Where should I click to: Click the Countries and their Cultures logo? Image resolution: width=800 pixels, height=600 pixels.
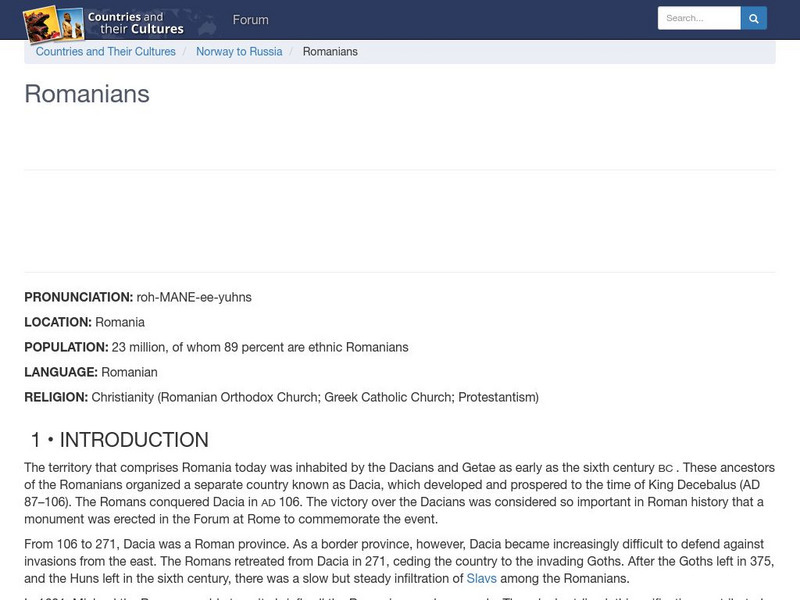pos(104,23)
